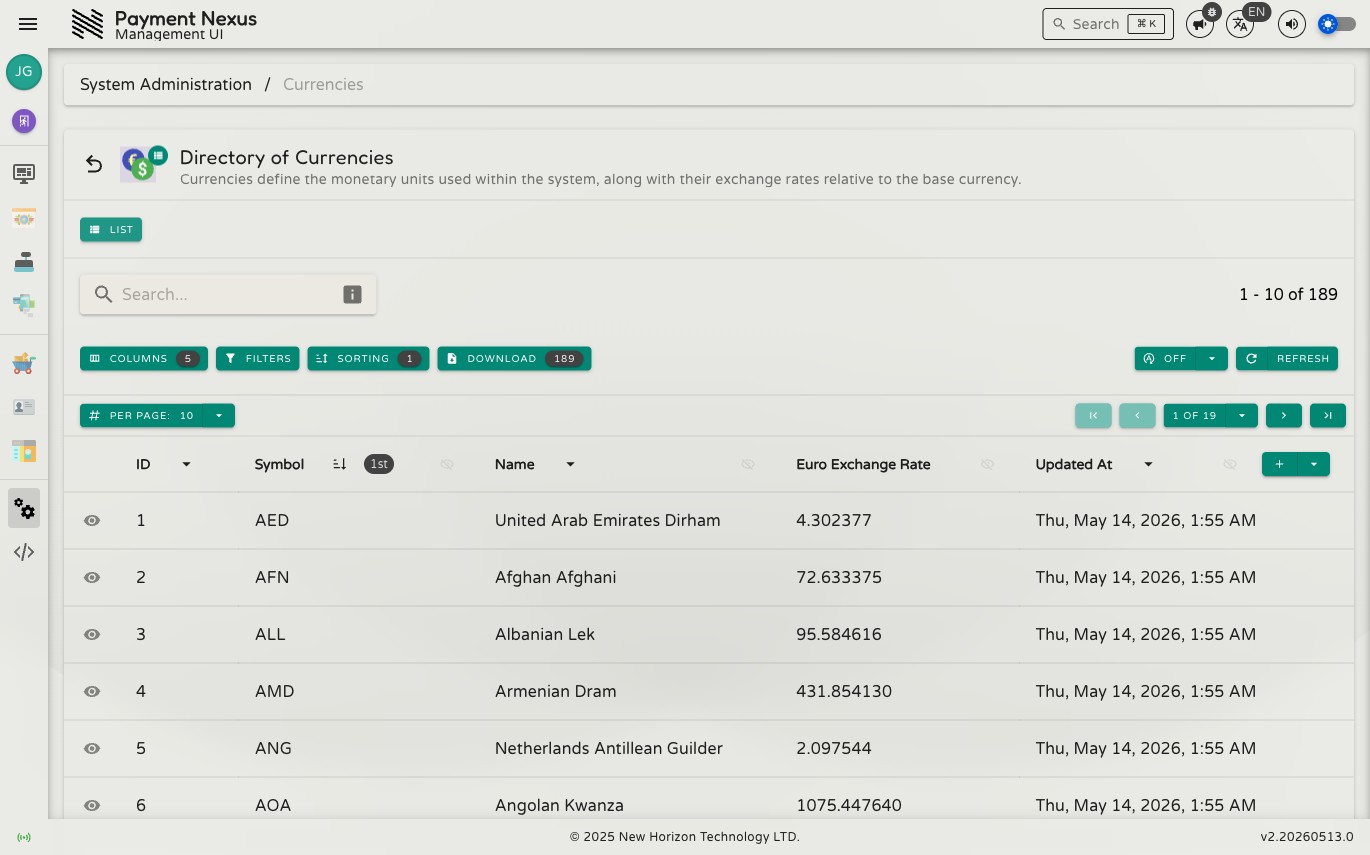This screenshot has width=1370, height=855.
Task: Open the Name column dropdown arrow
Action: (x=570, y=464)
